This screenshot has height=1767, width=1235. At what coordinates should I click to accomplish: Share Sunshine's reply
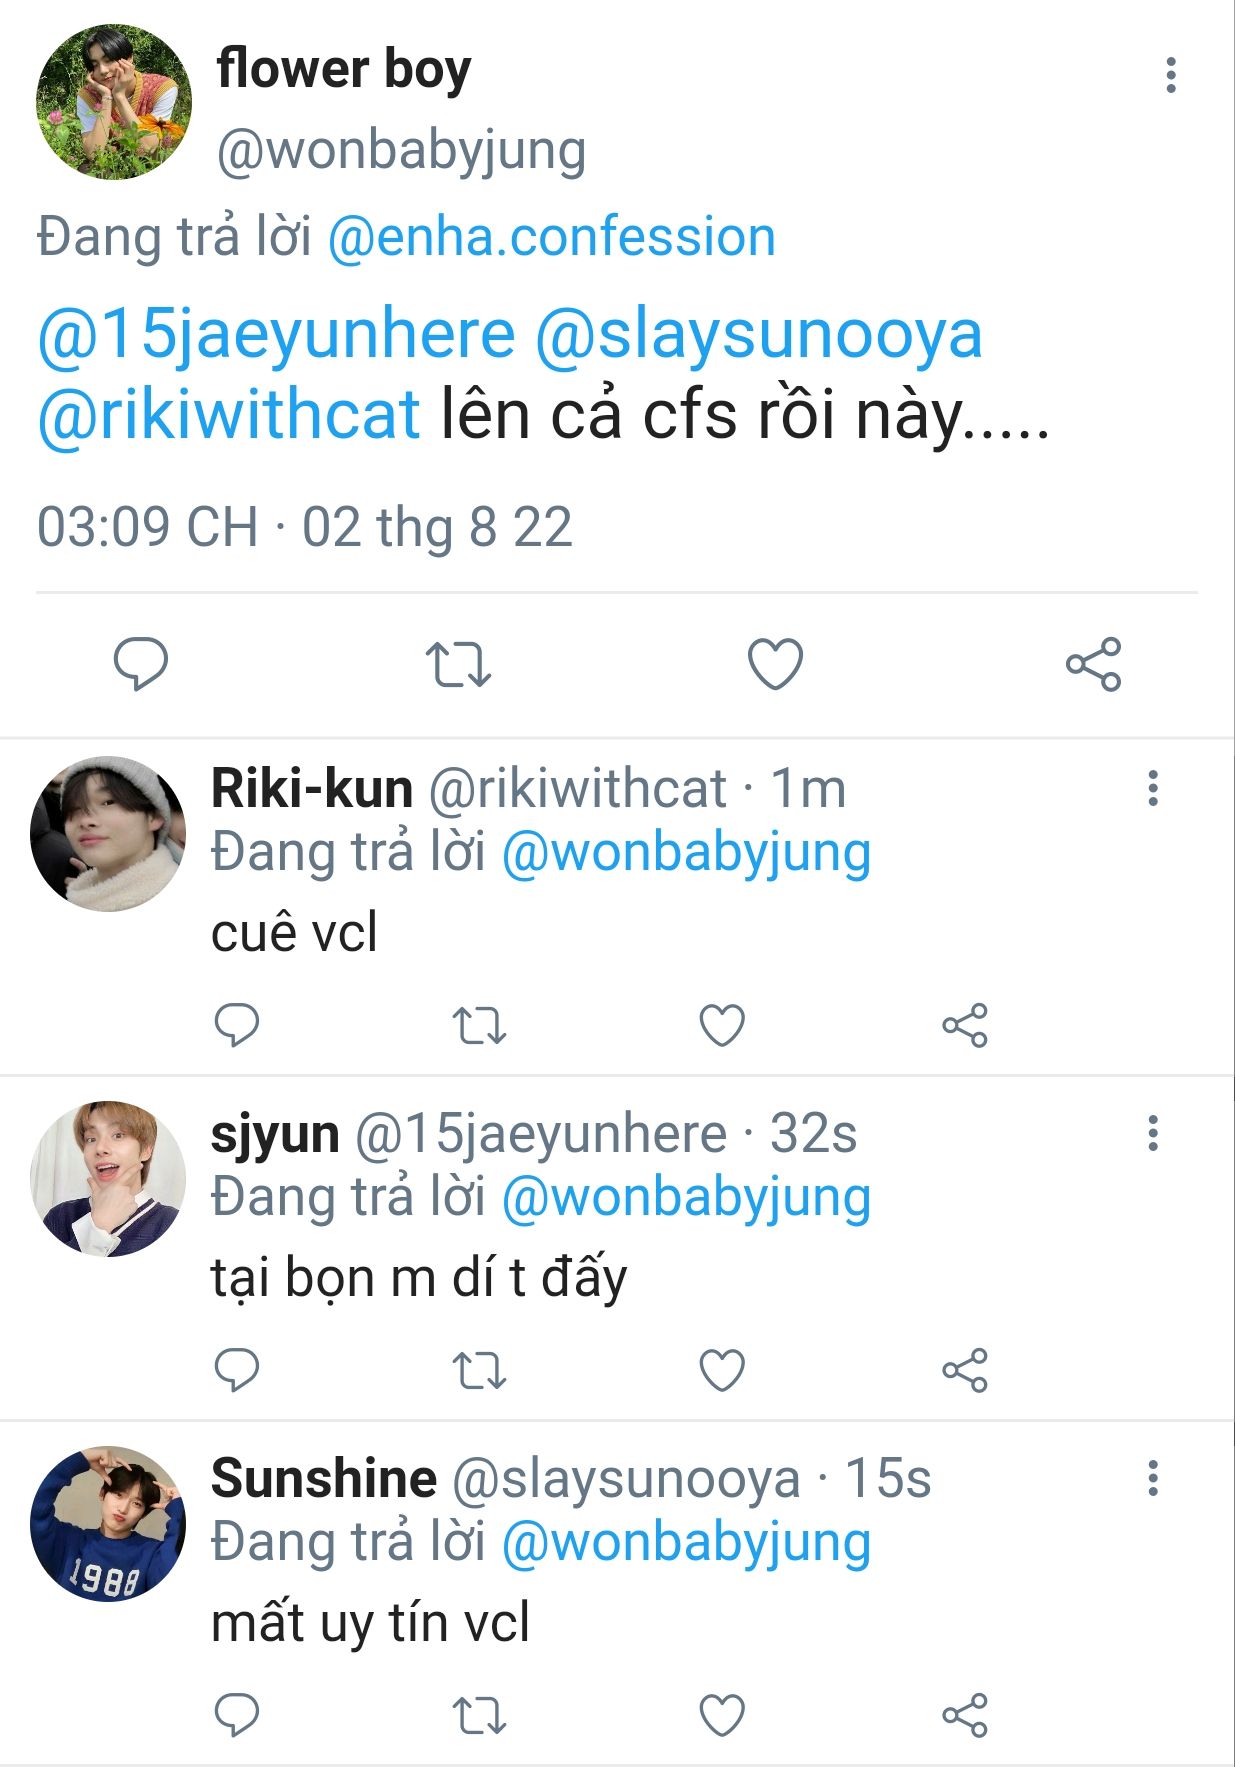coord(965,1715)
